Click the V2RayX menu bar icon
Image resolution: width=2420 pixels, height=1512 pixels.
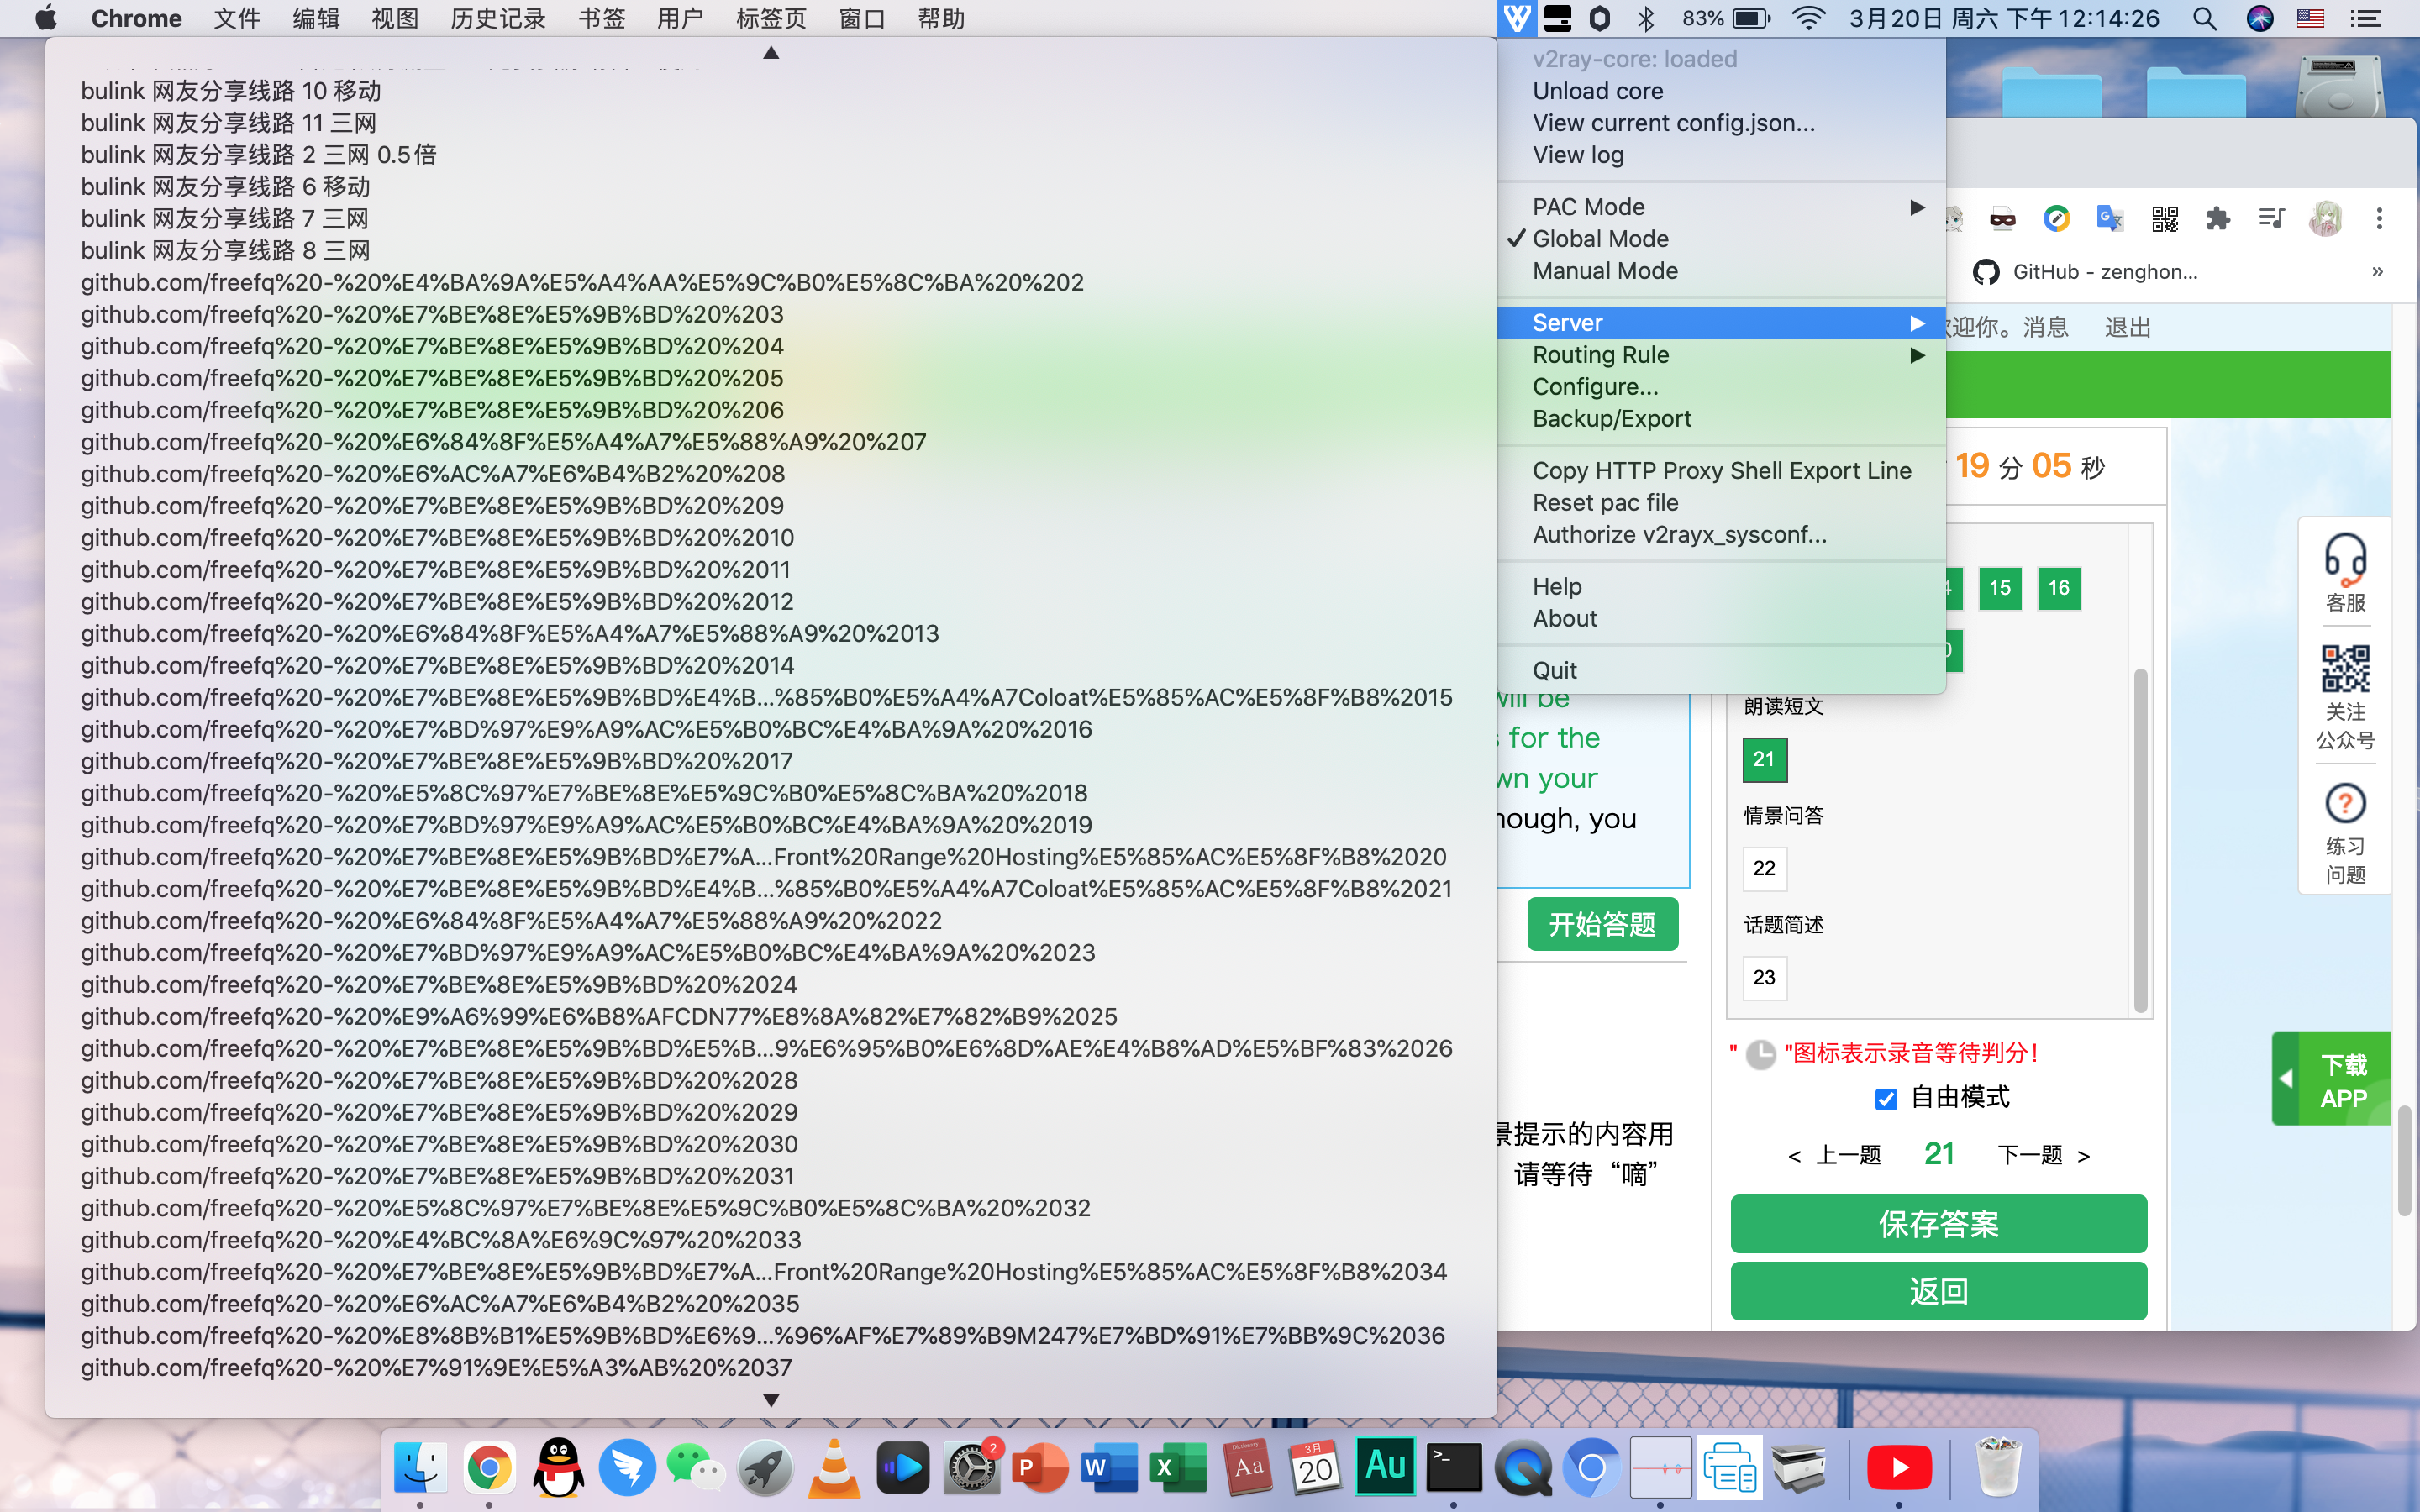(x=1516, y=18)
